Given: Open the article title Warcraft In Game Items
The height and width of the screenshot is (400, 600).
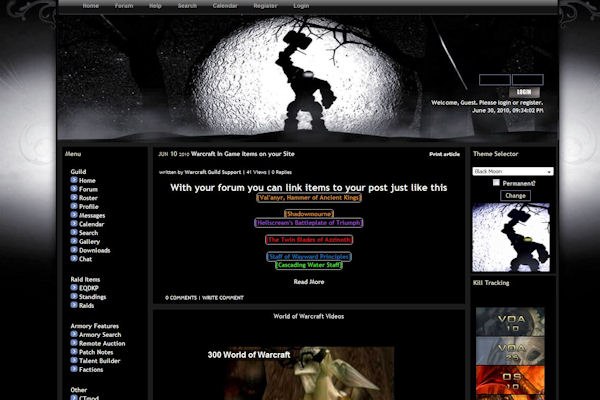Looking at the screenshot, I should click(243, 154).
